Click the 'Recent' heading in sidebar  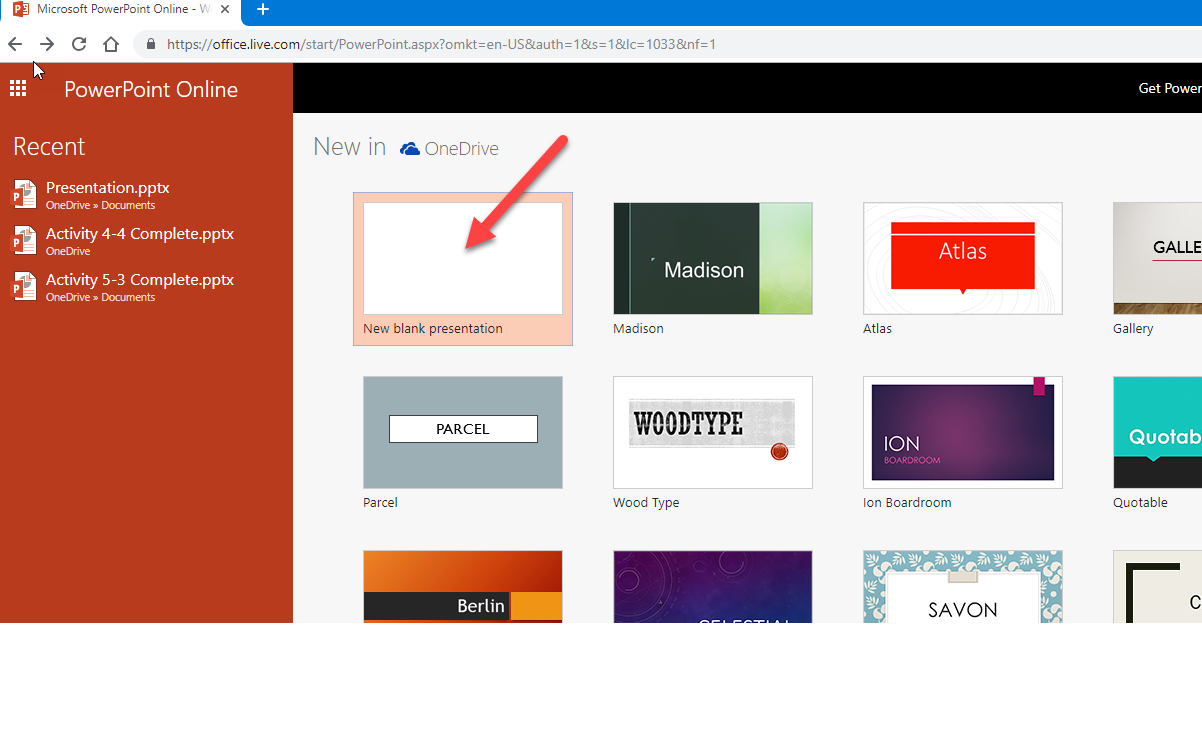tap(49, 146)
